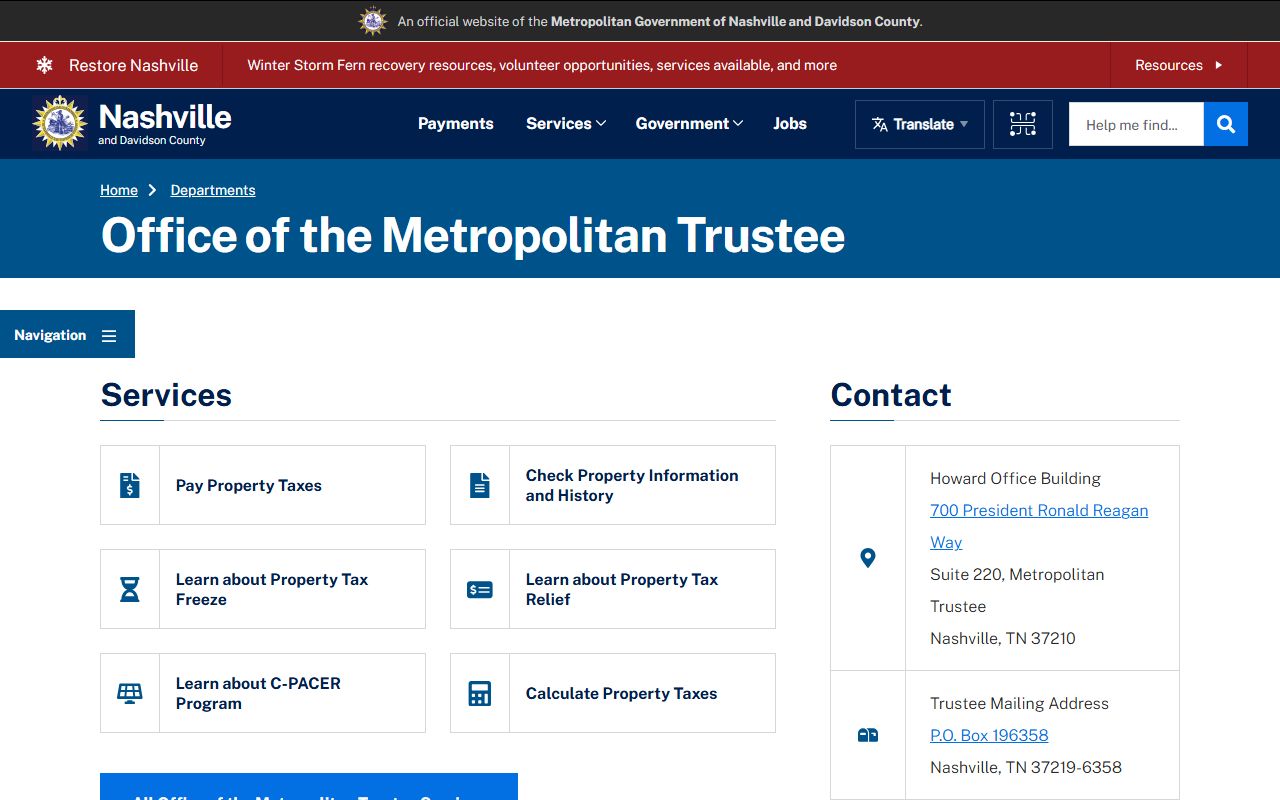Open Check Property Information and History

pyautogui.click(x=613, y=485)
